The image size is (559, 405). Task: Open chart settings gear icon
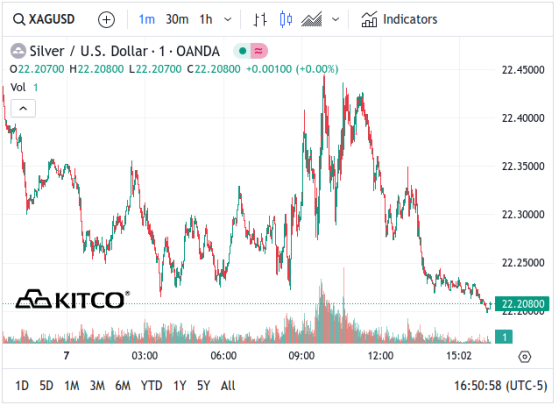click(x=525, y=357)
